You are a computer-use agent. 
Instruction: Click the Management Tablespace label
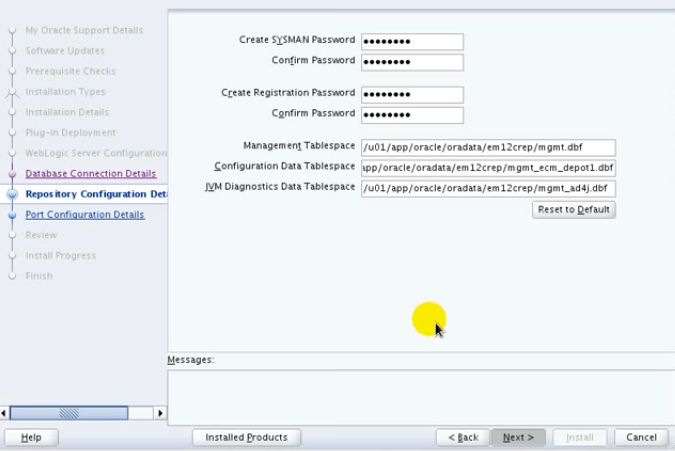tap(299, 146)
